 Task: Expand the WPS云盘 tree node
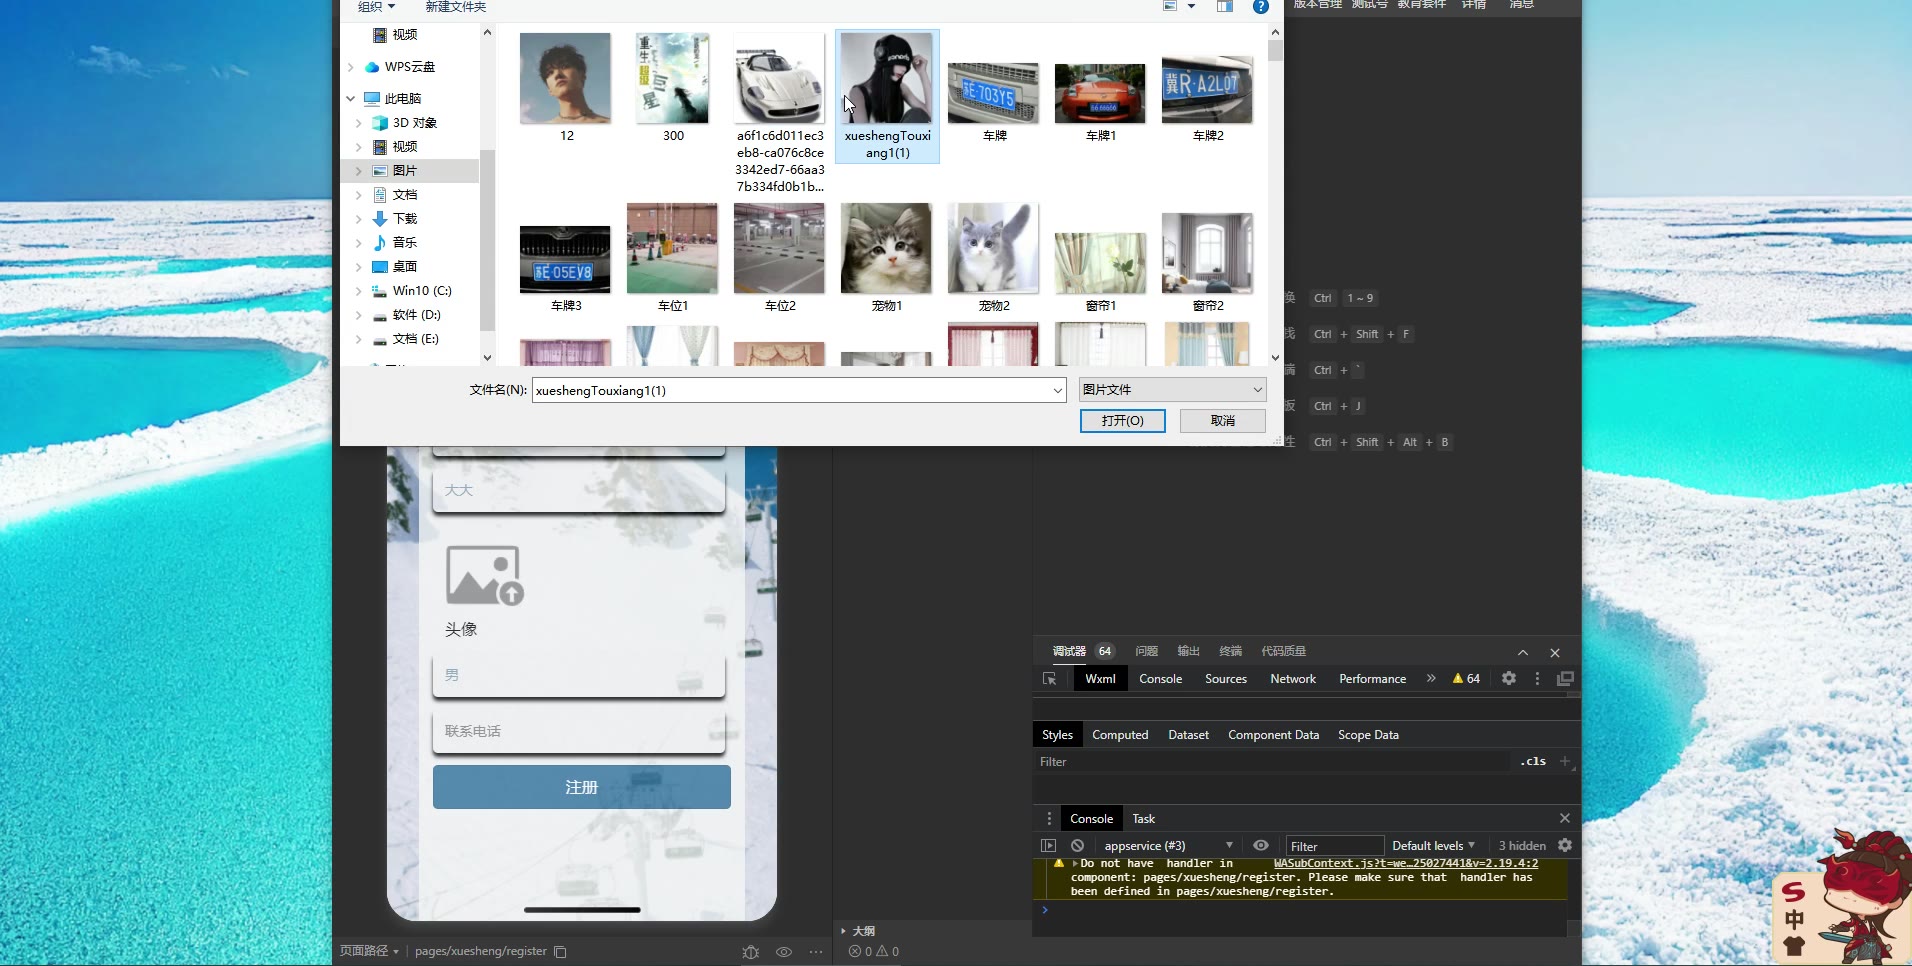351,67
